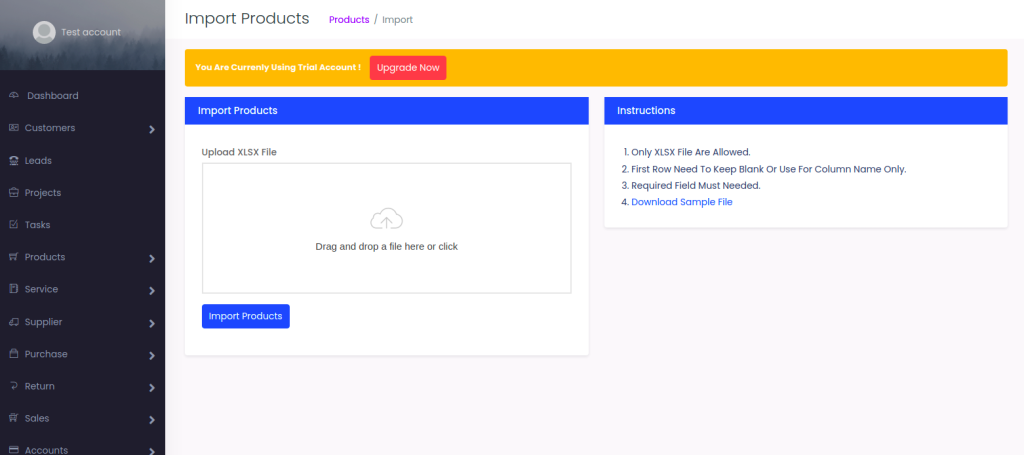This screenshot has width=1024, height=455.
Task: Click the red Upgrade Now button
Action: click(x=408, y=67)
